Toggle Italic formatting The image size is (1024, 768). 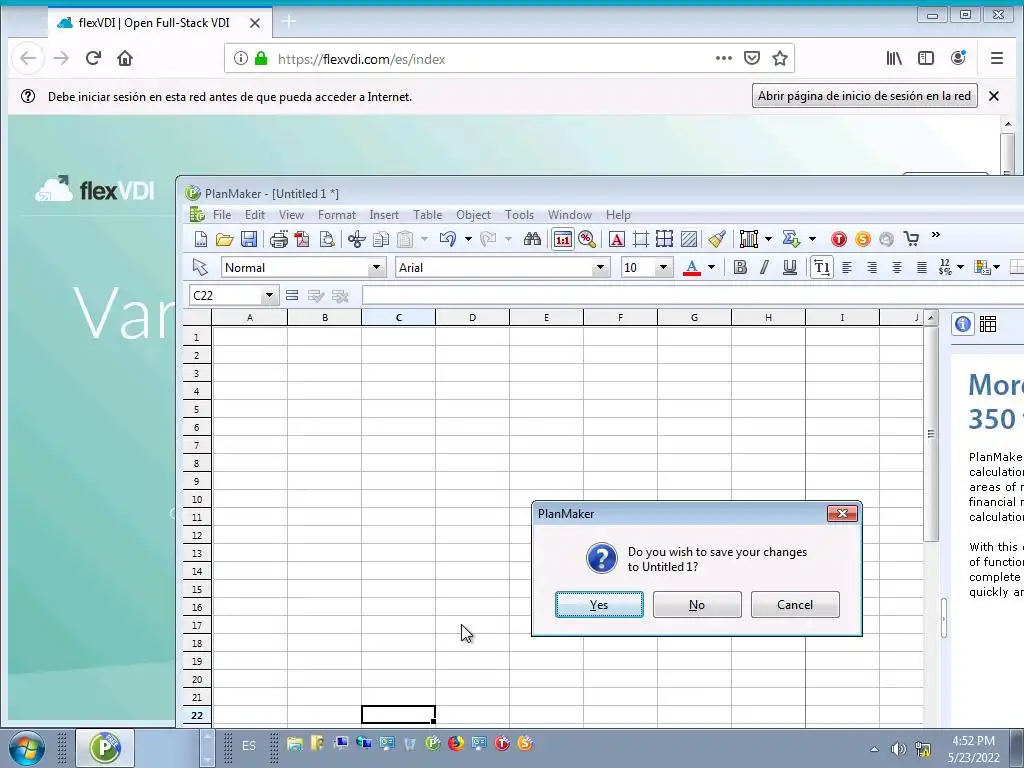pos(764,267)
